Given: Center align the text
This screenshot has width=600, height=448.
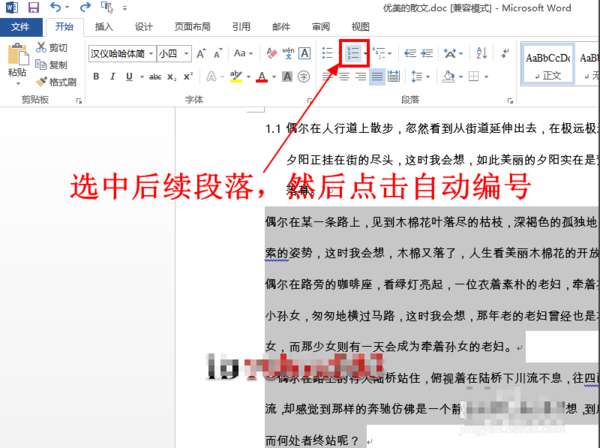Looking at the screenshot, I should tap(344, 77).
